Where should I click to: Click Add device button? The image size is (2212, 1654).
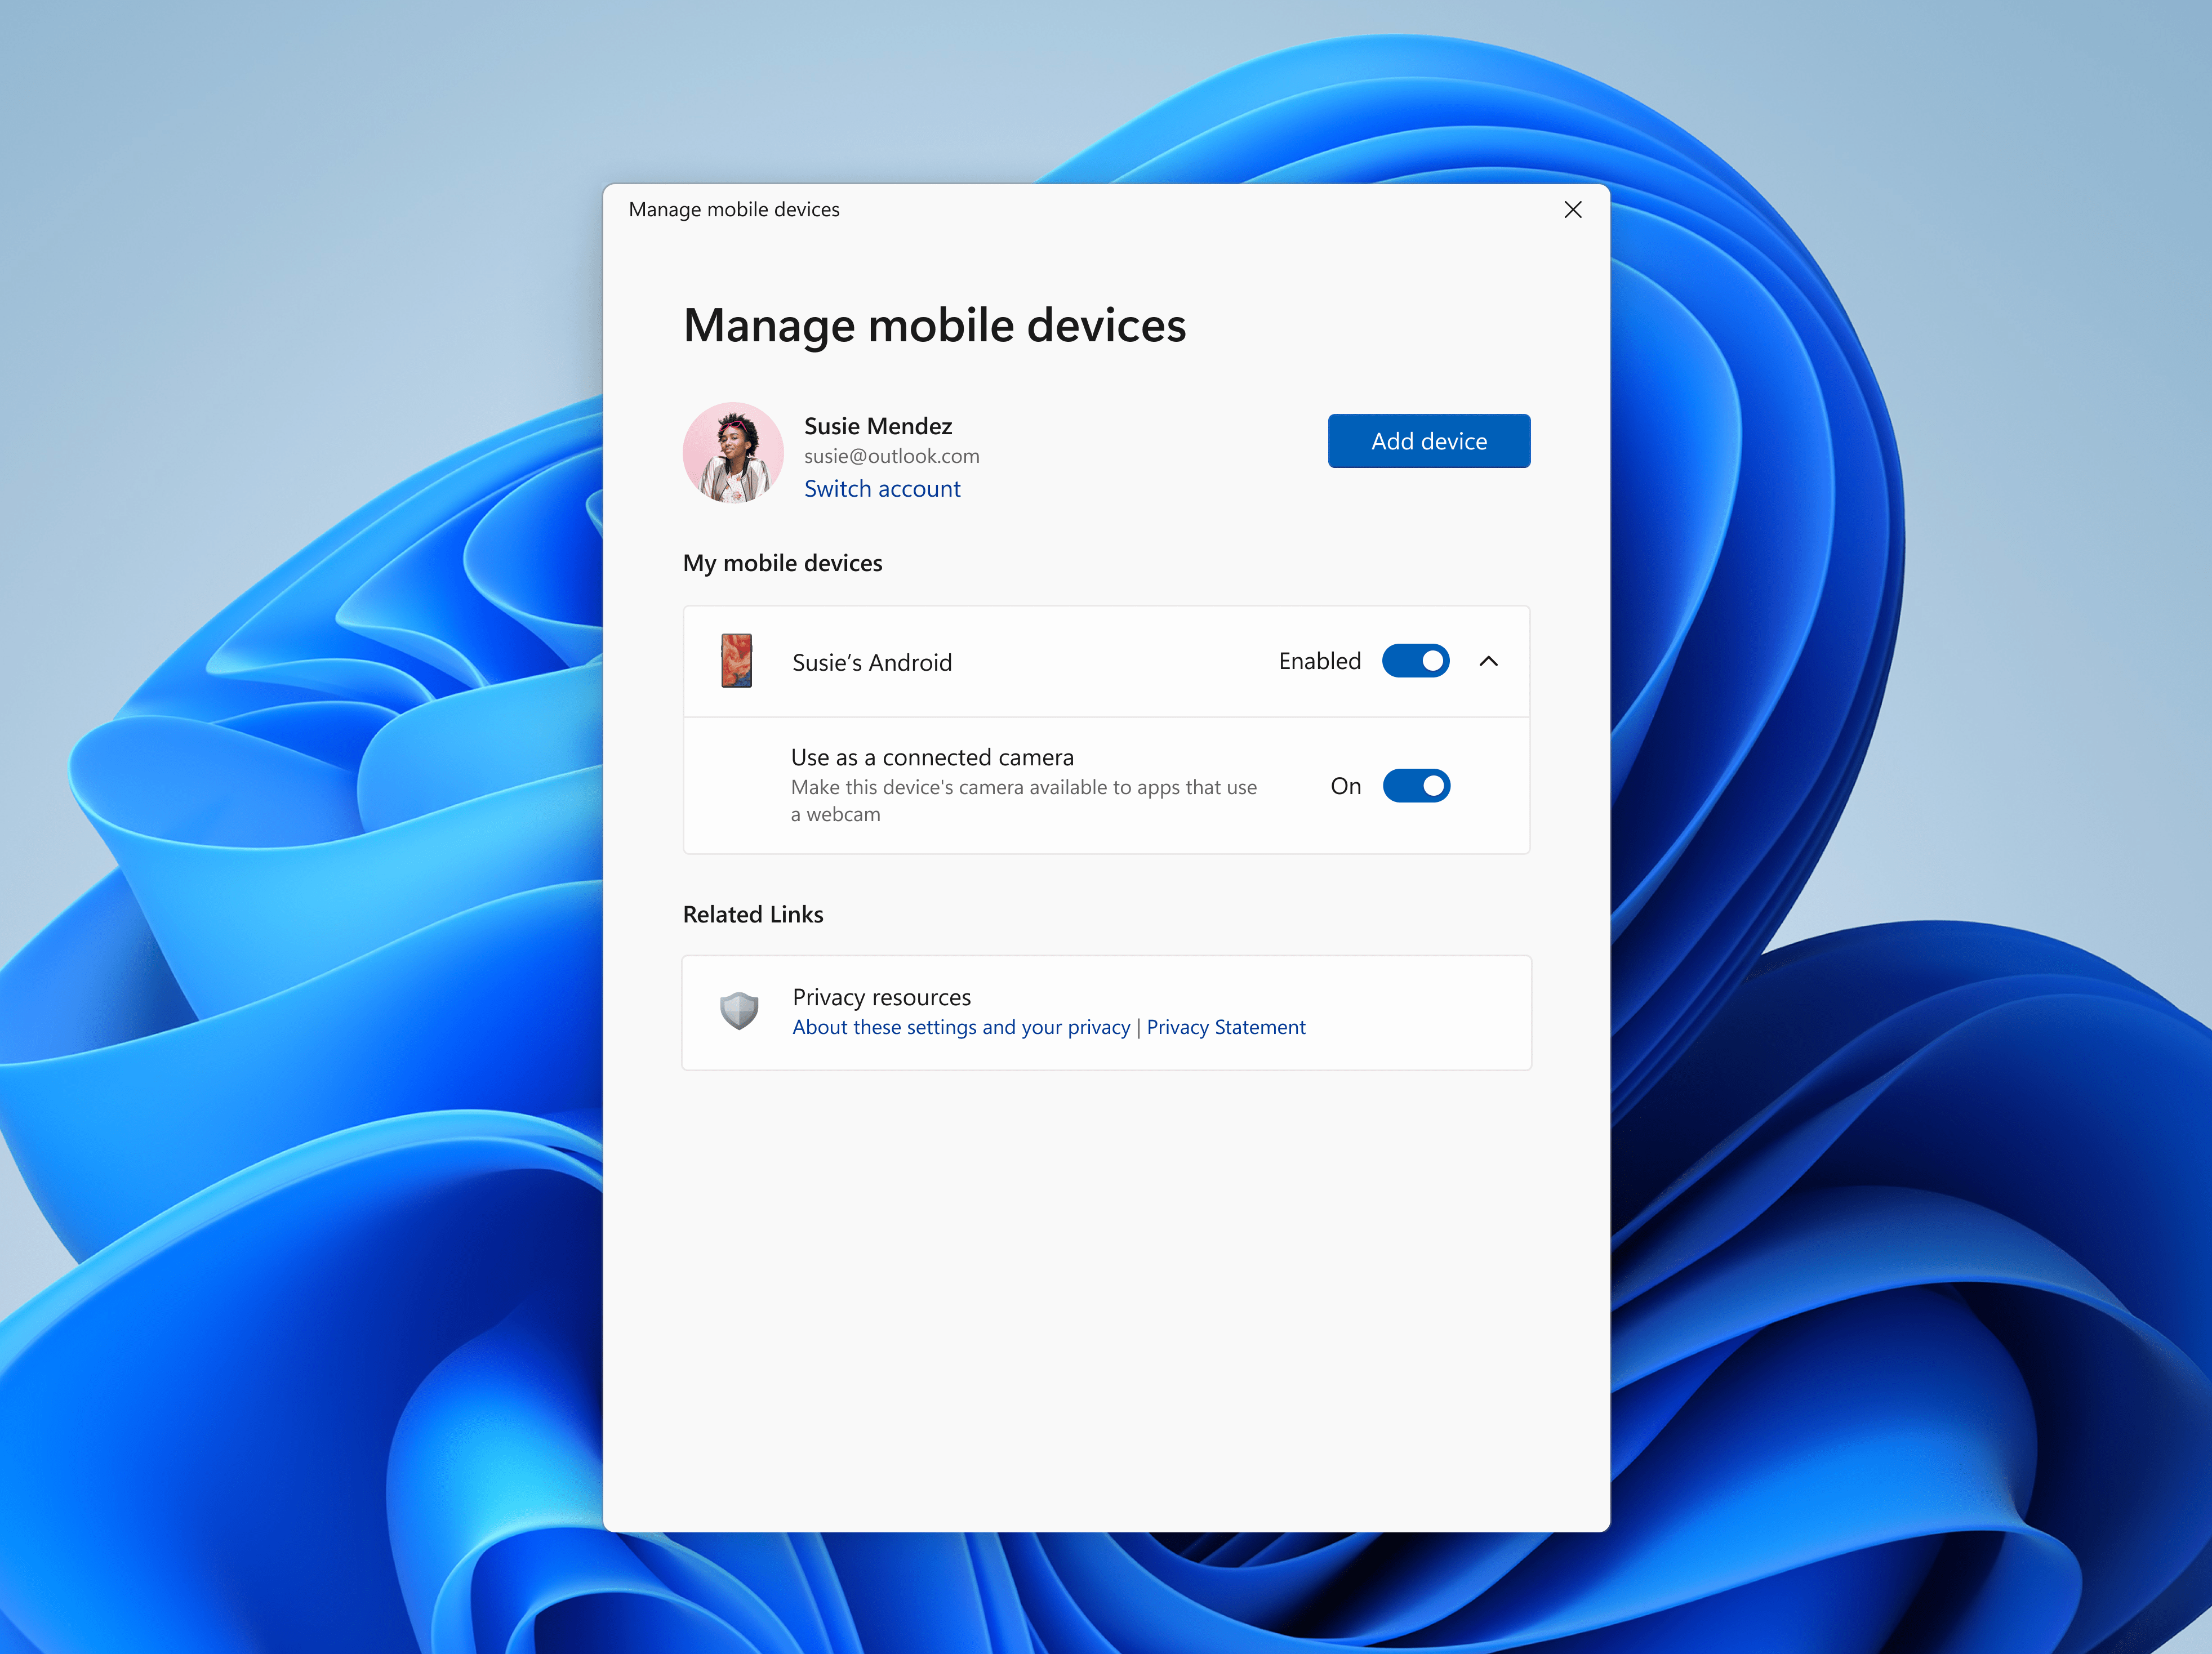1428,440
